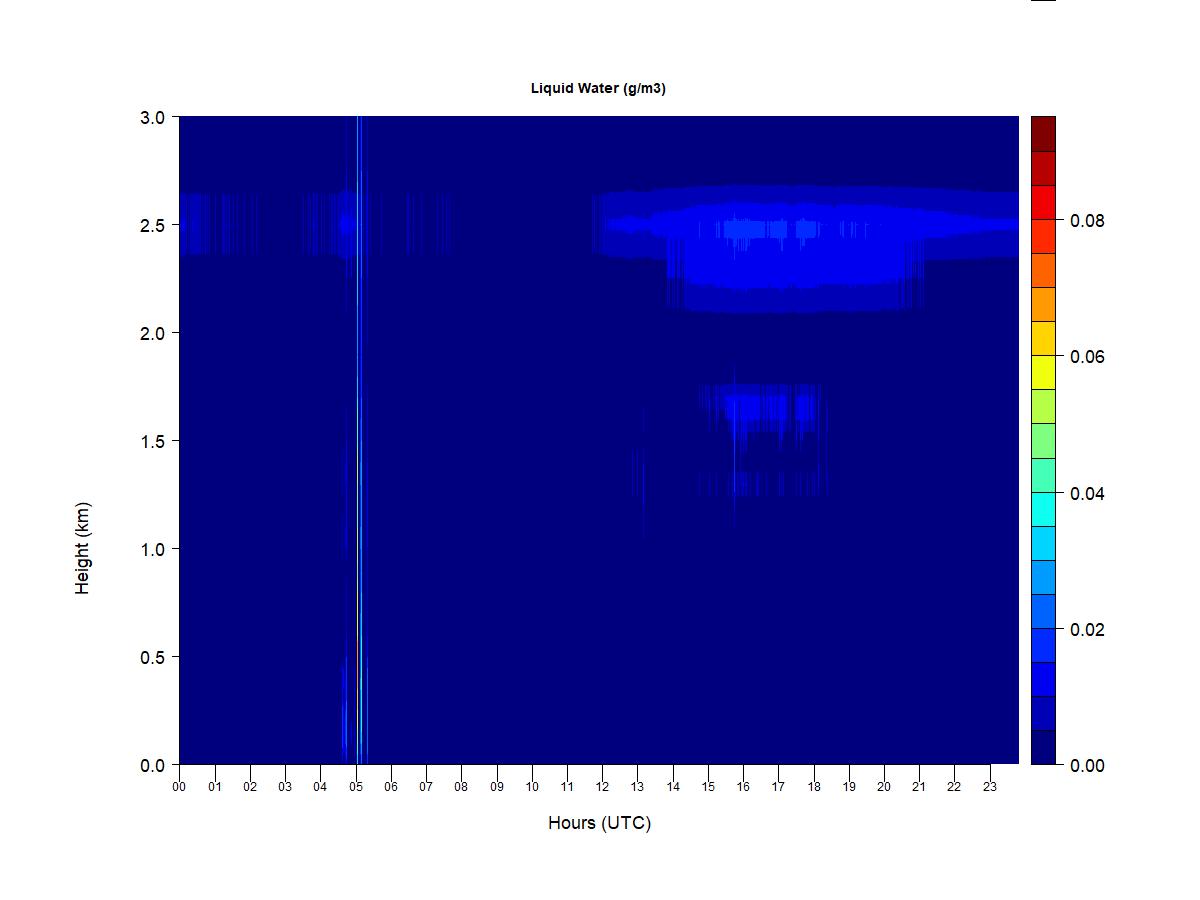Click the 0.04 colorbar scale label

[1087, 494]
